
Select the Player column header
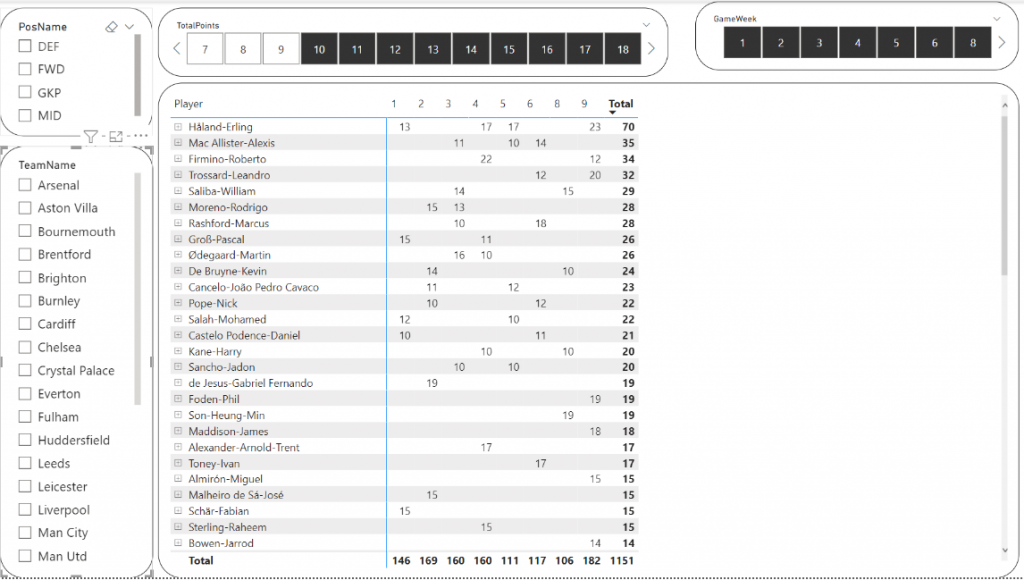pos(189,103)
